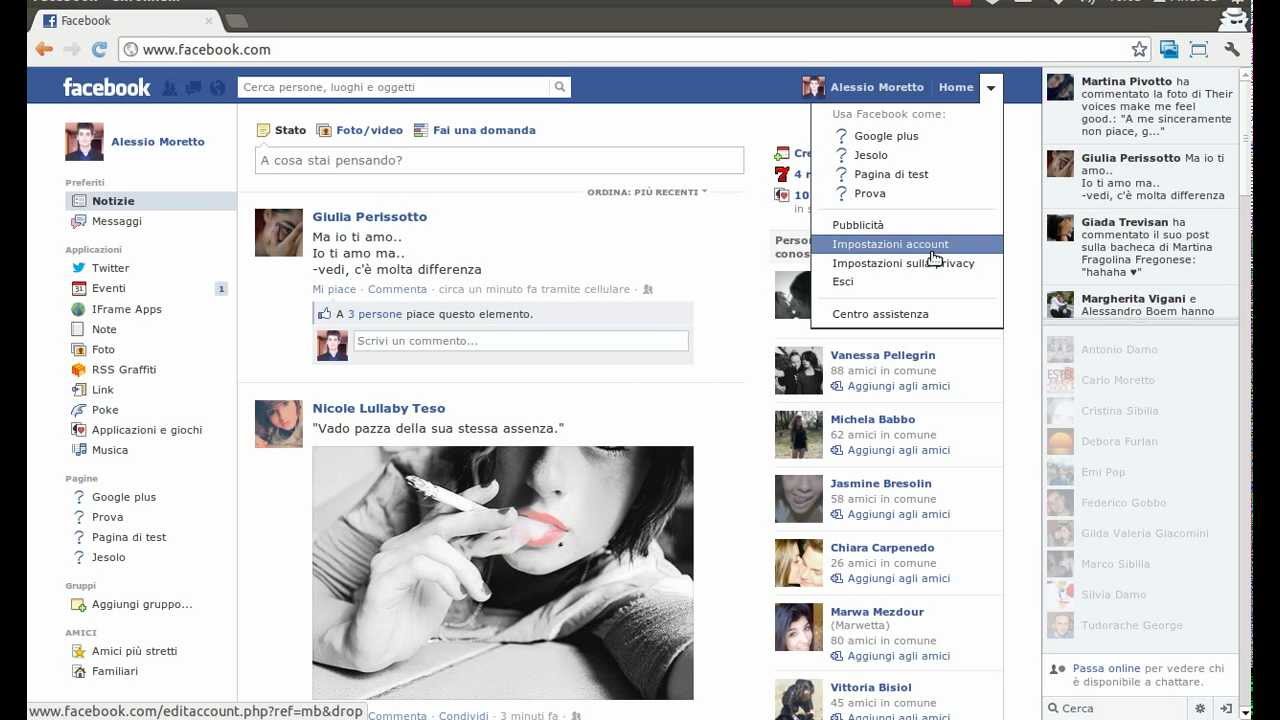This screenshot has height=720, width=1280.
Task: Open Eventi in left sidebar
Action: click(108, 288)
